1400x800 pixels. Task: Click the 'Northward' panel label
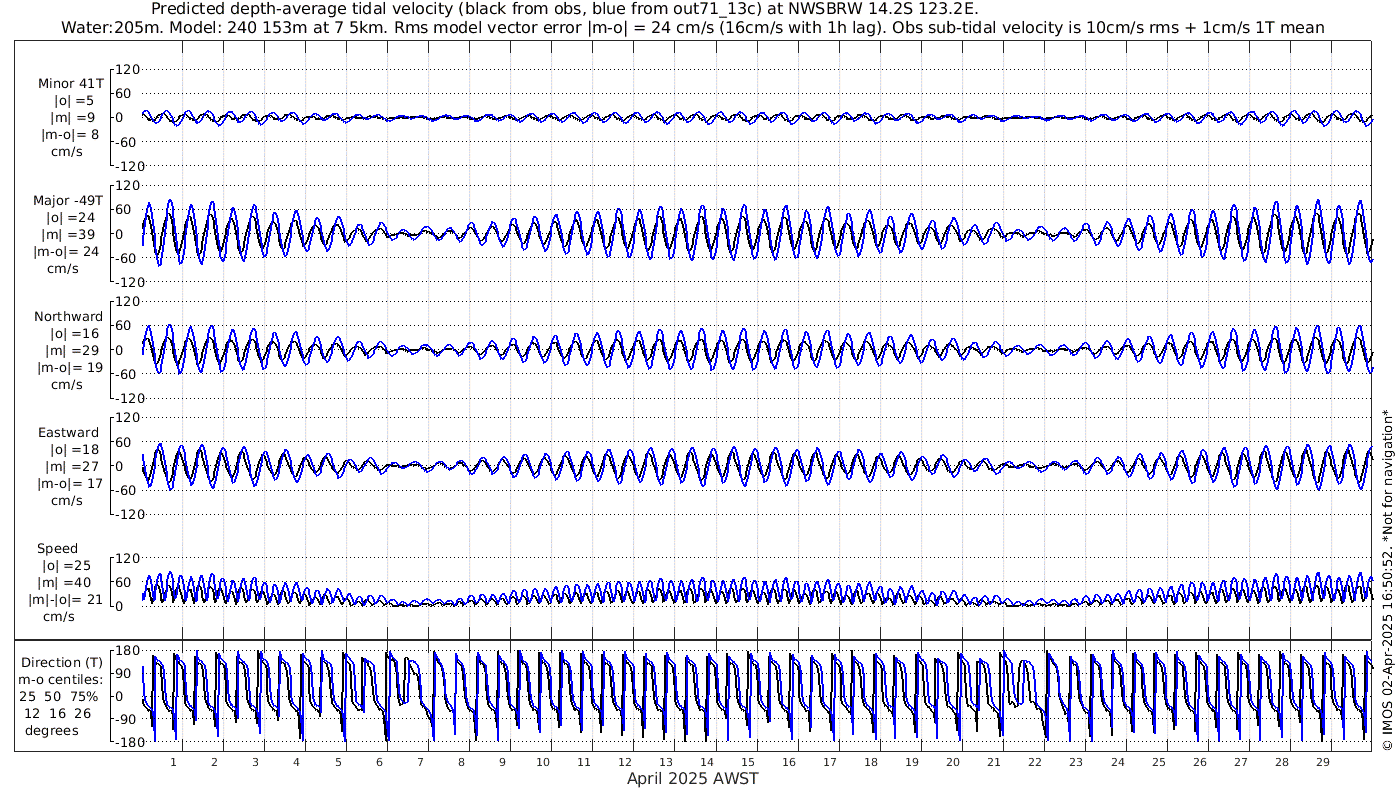(68, 317)
